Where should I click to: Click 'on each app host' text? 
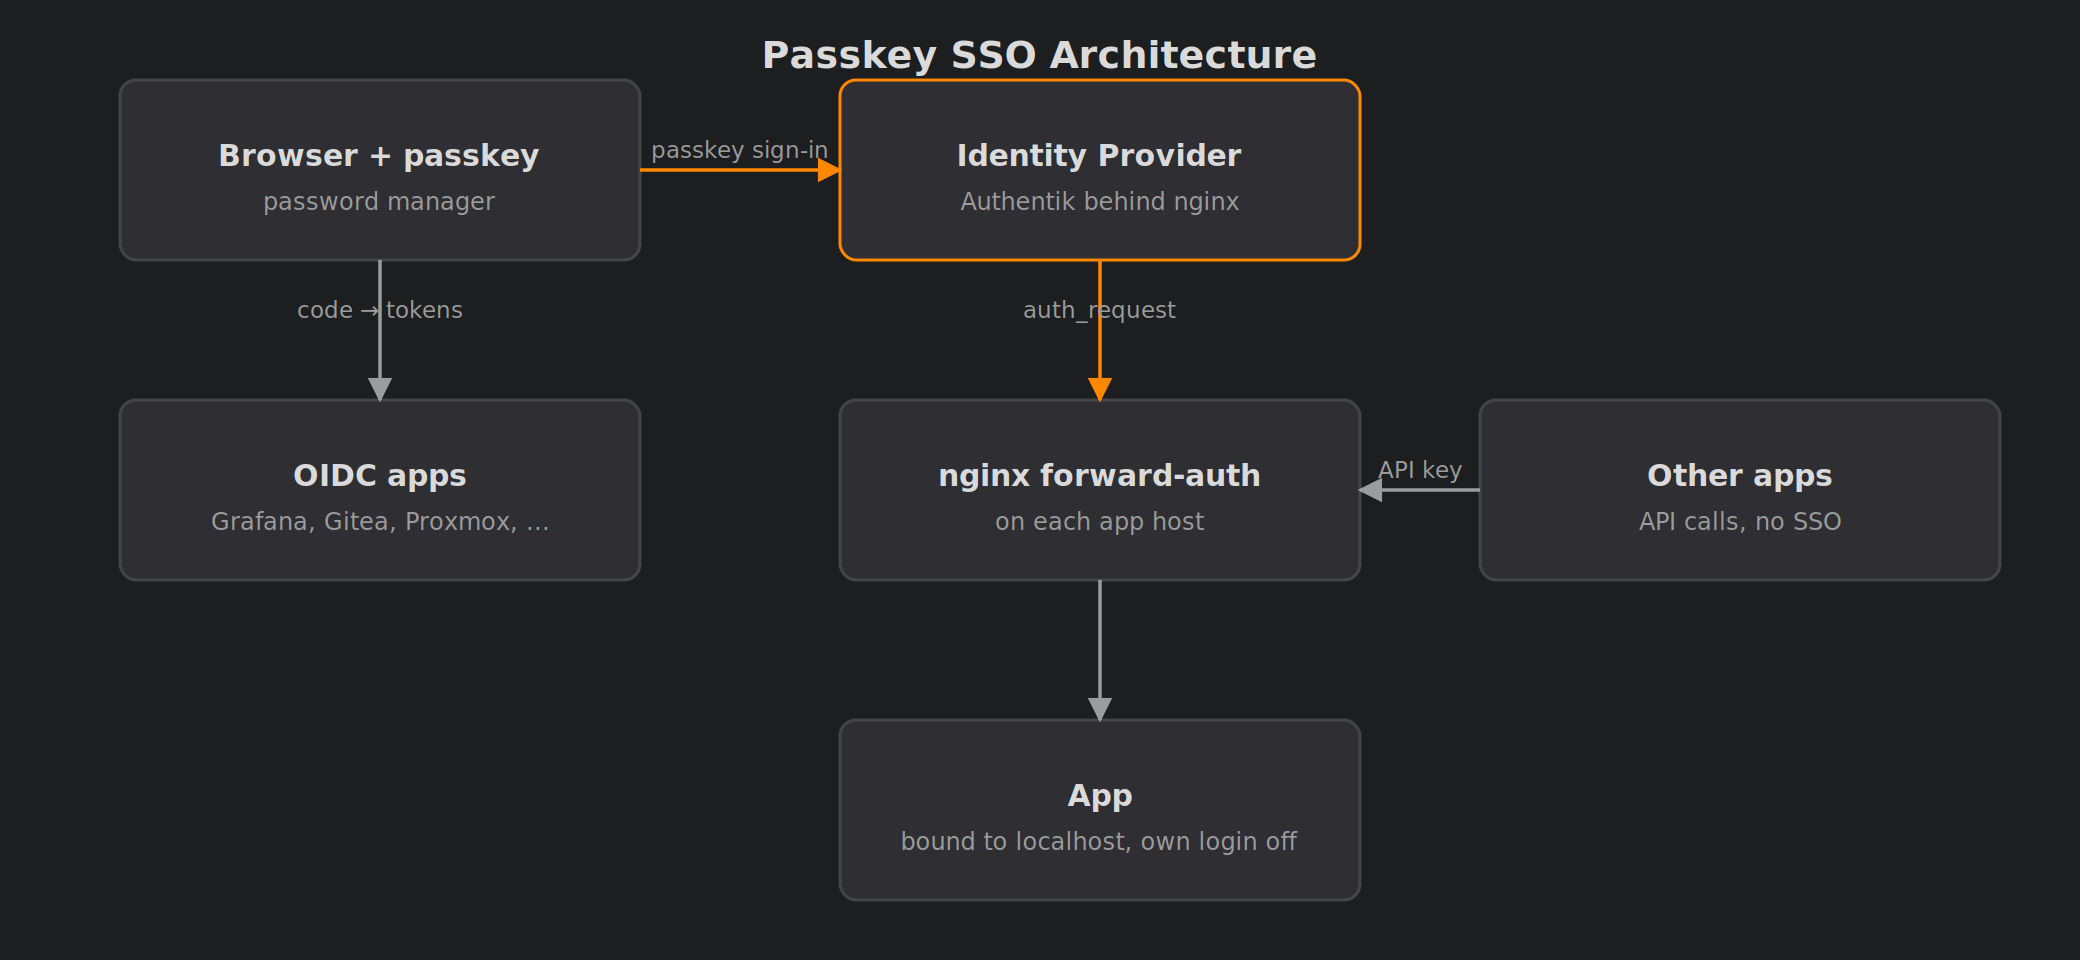pyautogui.click(x=1100, y=522)
